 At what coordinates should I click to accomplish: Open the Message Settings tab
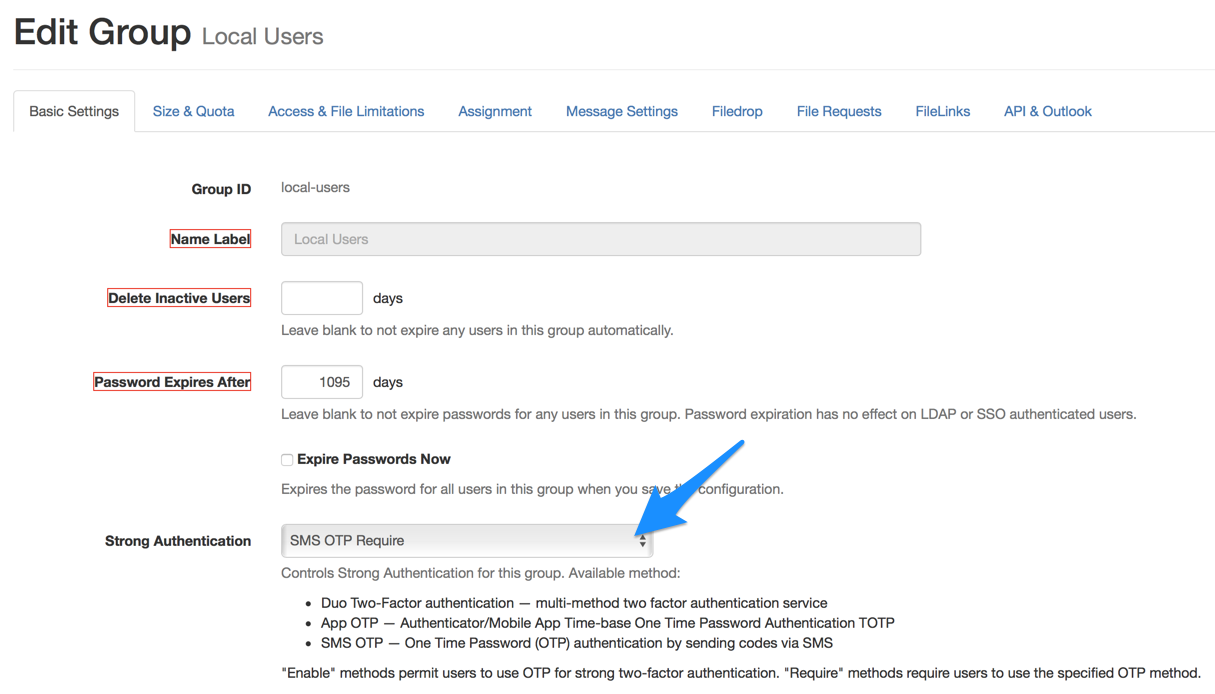pos(622,111)
